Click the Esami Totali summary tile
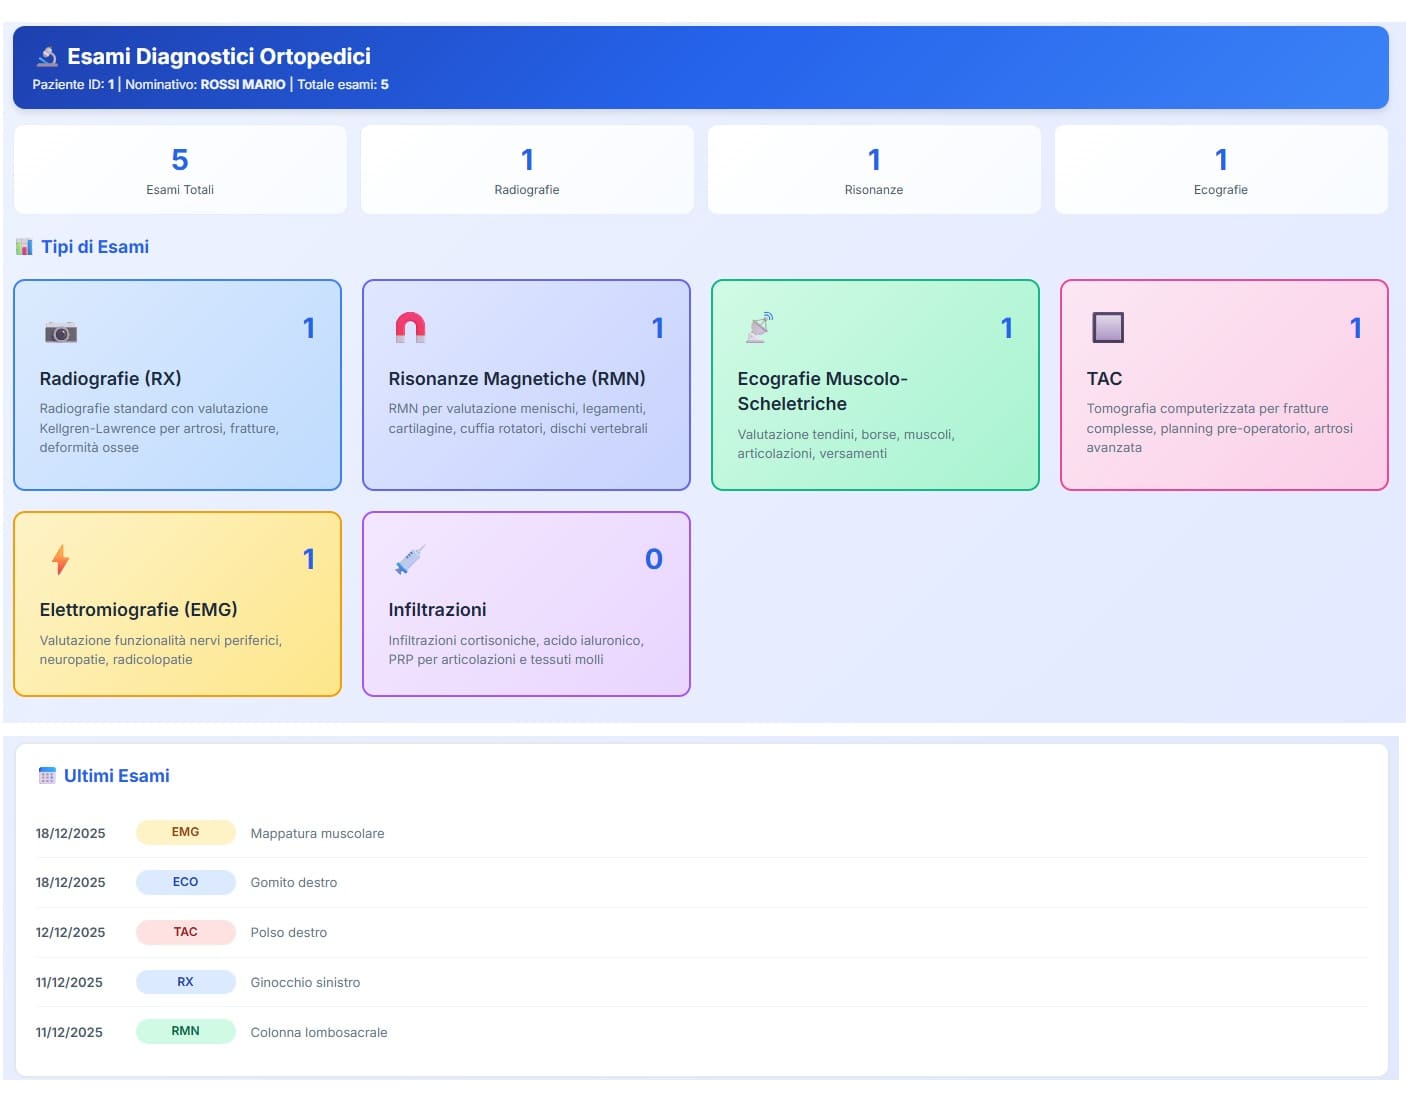 click(x=178, y=169)
